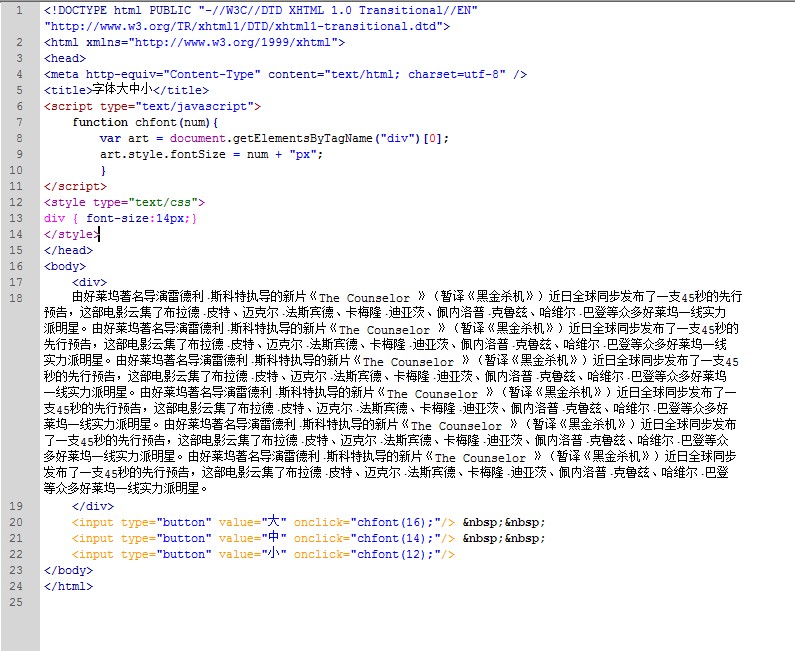Click the opening <div> tag
This screenshot has height=651, width=795.
89,282
